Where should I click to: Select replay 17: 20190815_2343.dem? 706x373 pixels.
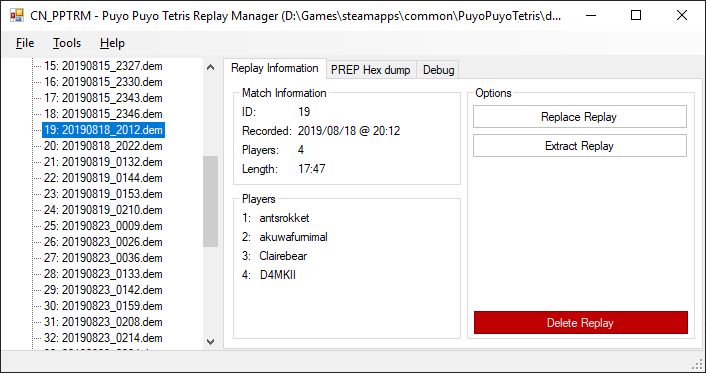coord(103,98)
